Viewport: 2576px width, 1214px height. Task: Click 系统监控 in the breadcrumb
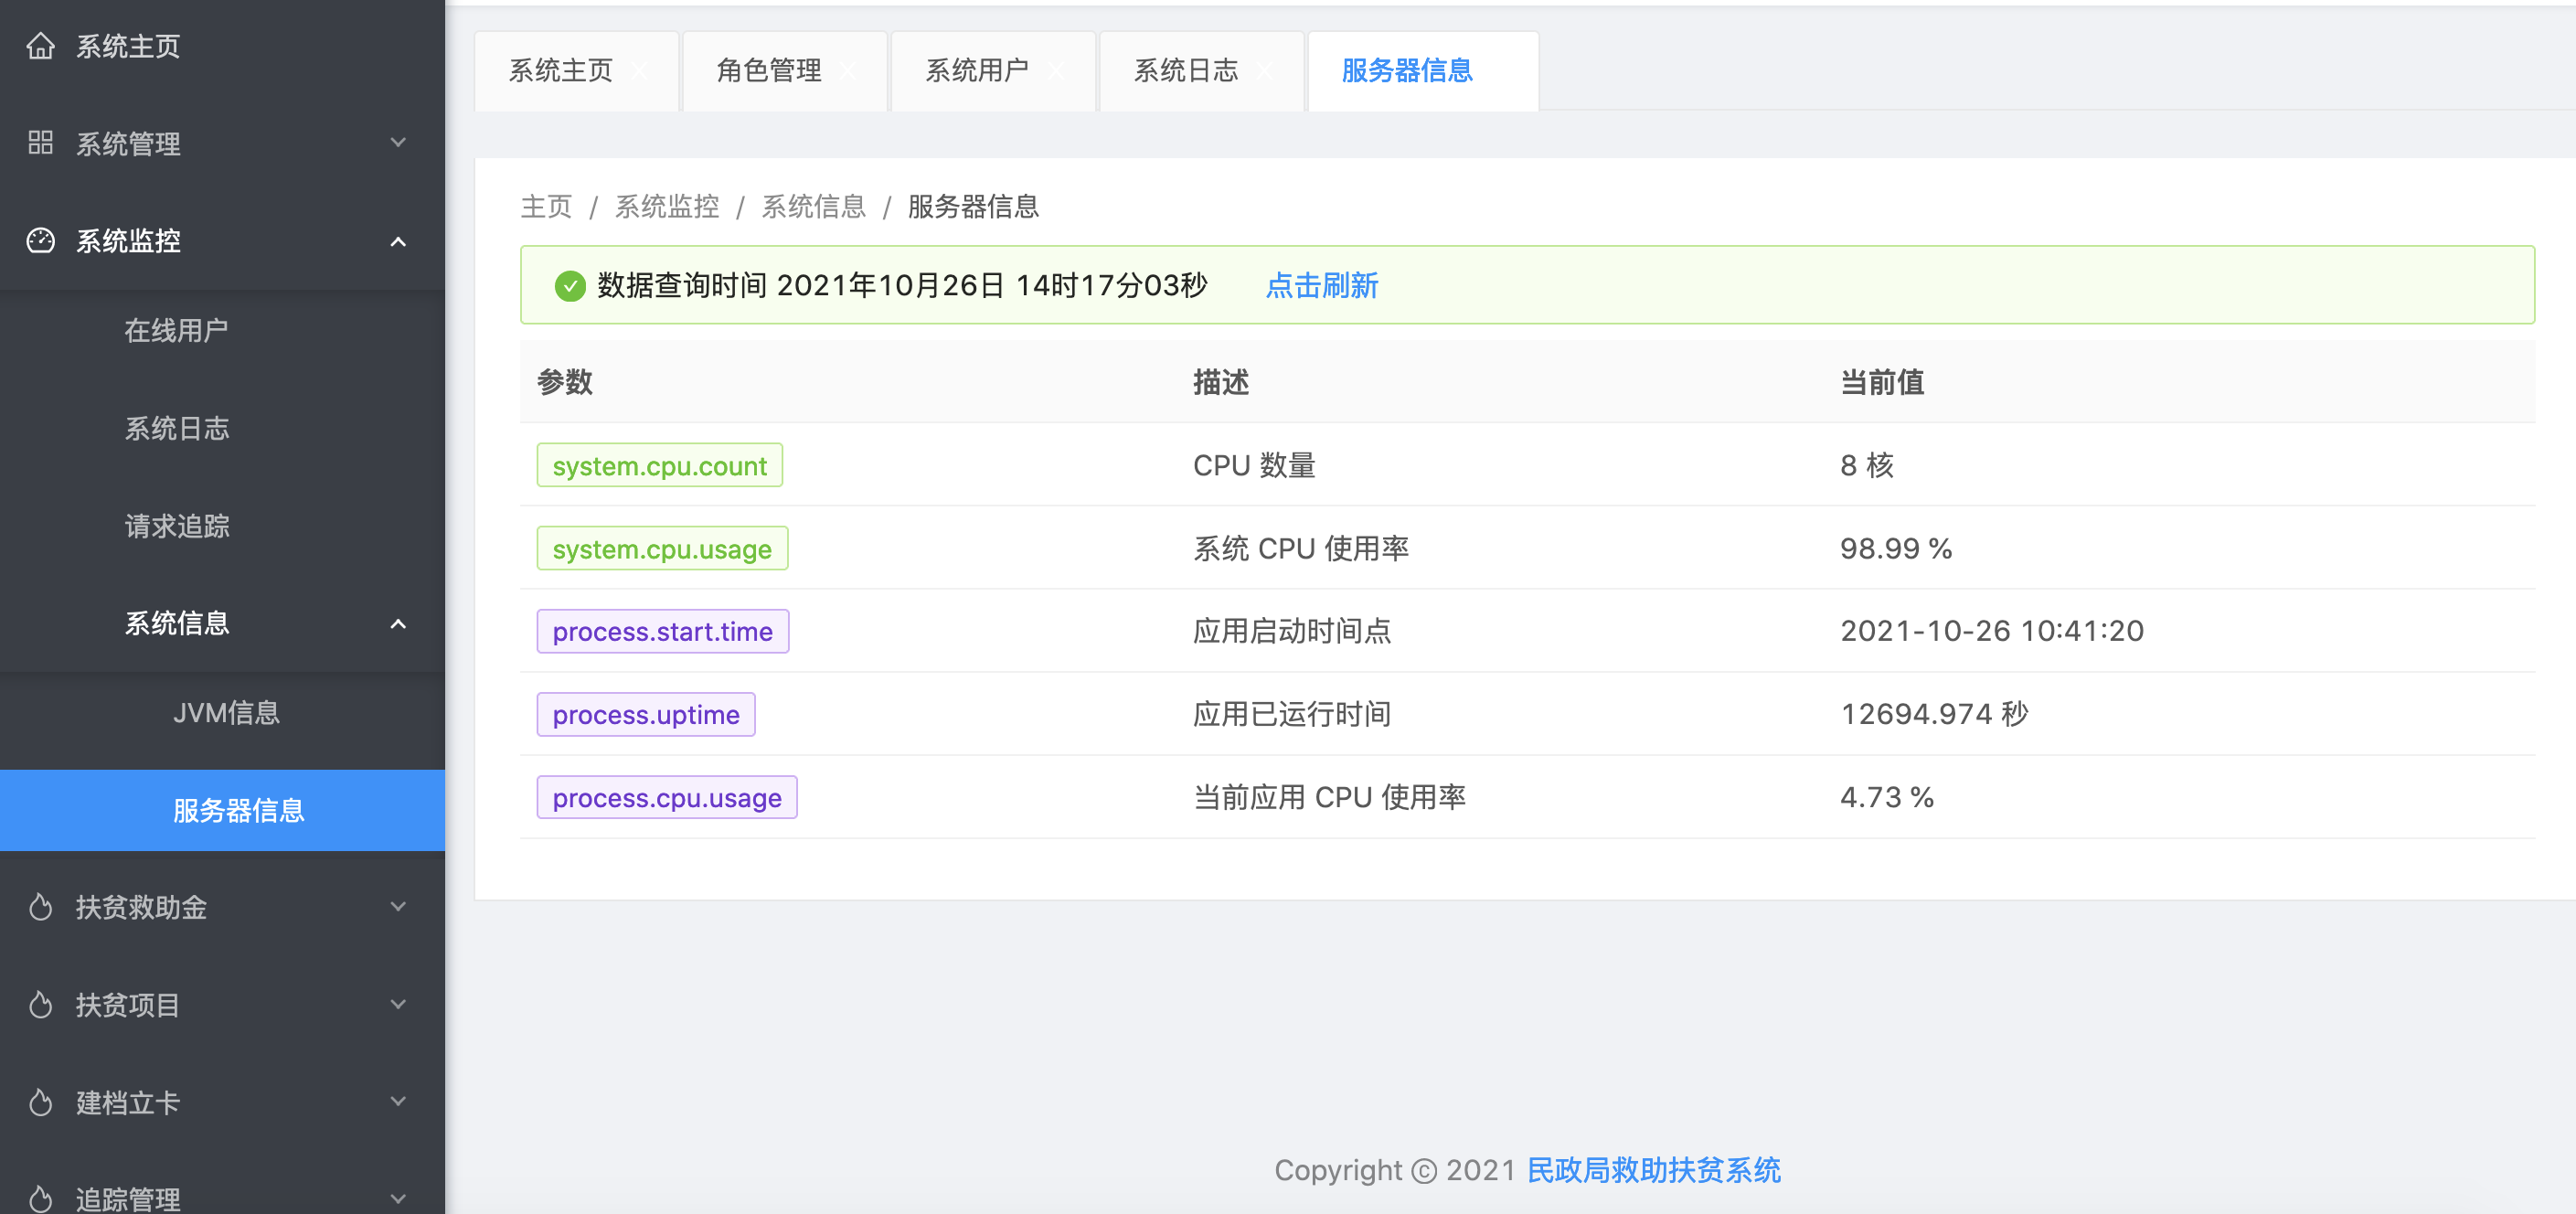pyautogui.click(x=667, y=207)
